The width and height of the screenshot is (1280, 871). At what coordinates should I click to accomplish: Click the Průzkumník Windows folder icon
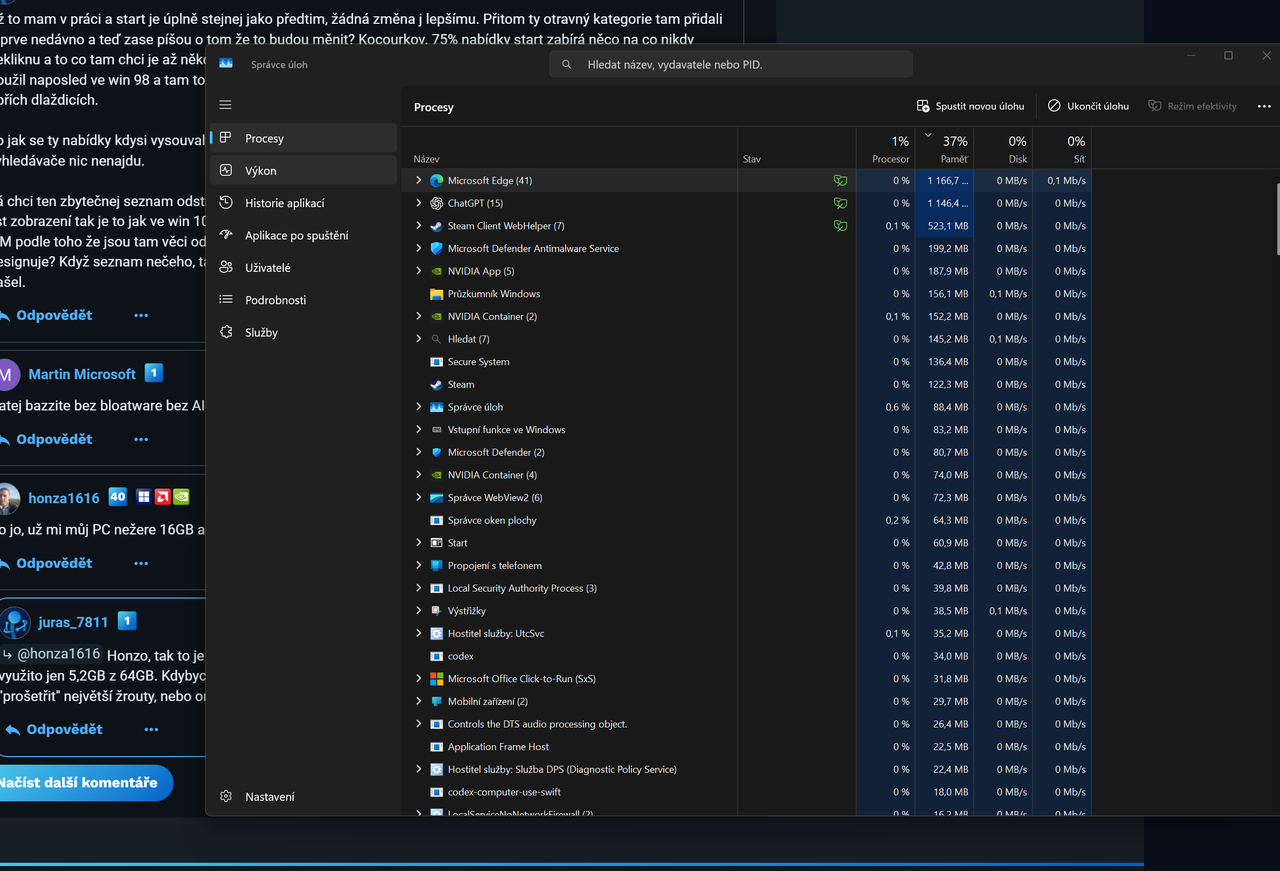(436, 294)
